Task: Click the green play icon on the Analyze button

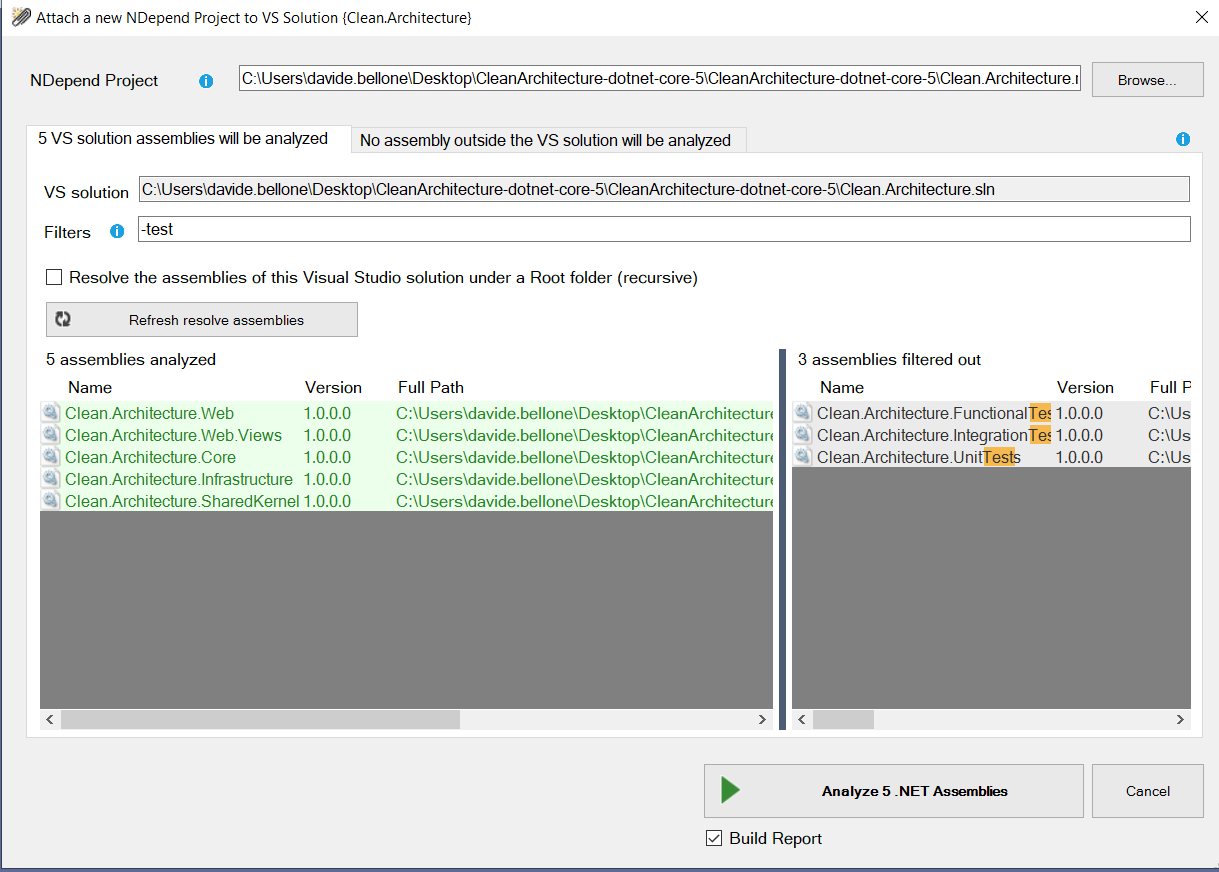Action: (x=730, y=790)
